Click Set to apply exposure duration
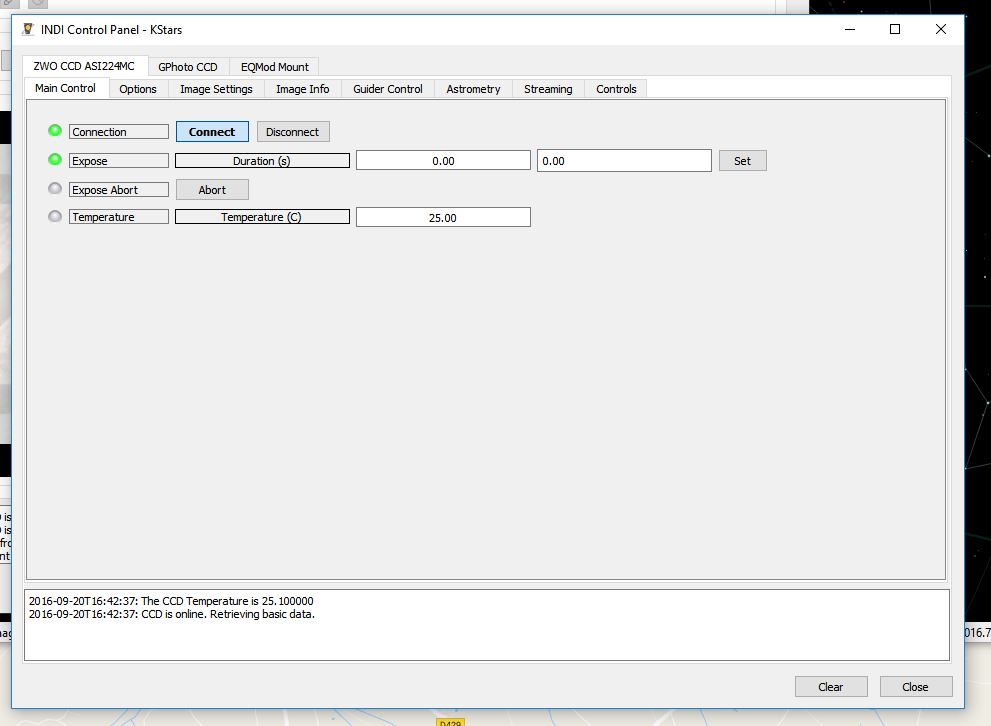This screenshot has height=726, width=991. 743,160
